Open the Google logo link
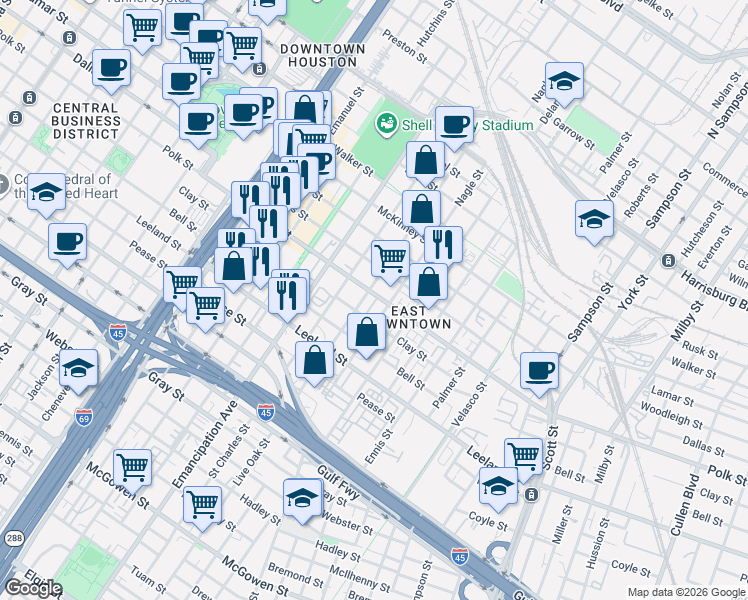The width and height of the screenshot is (748, 600). point(33,589)
